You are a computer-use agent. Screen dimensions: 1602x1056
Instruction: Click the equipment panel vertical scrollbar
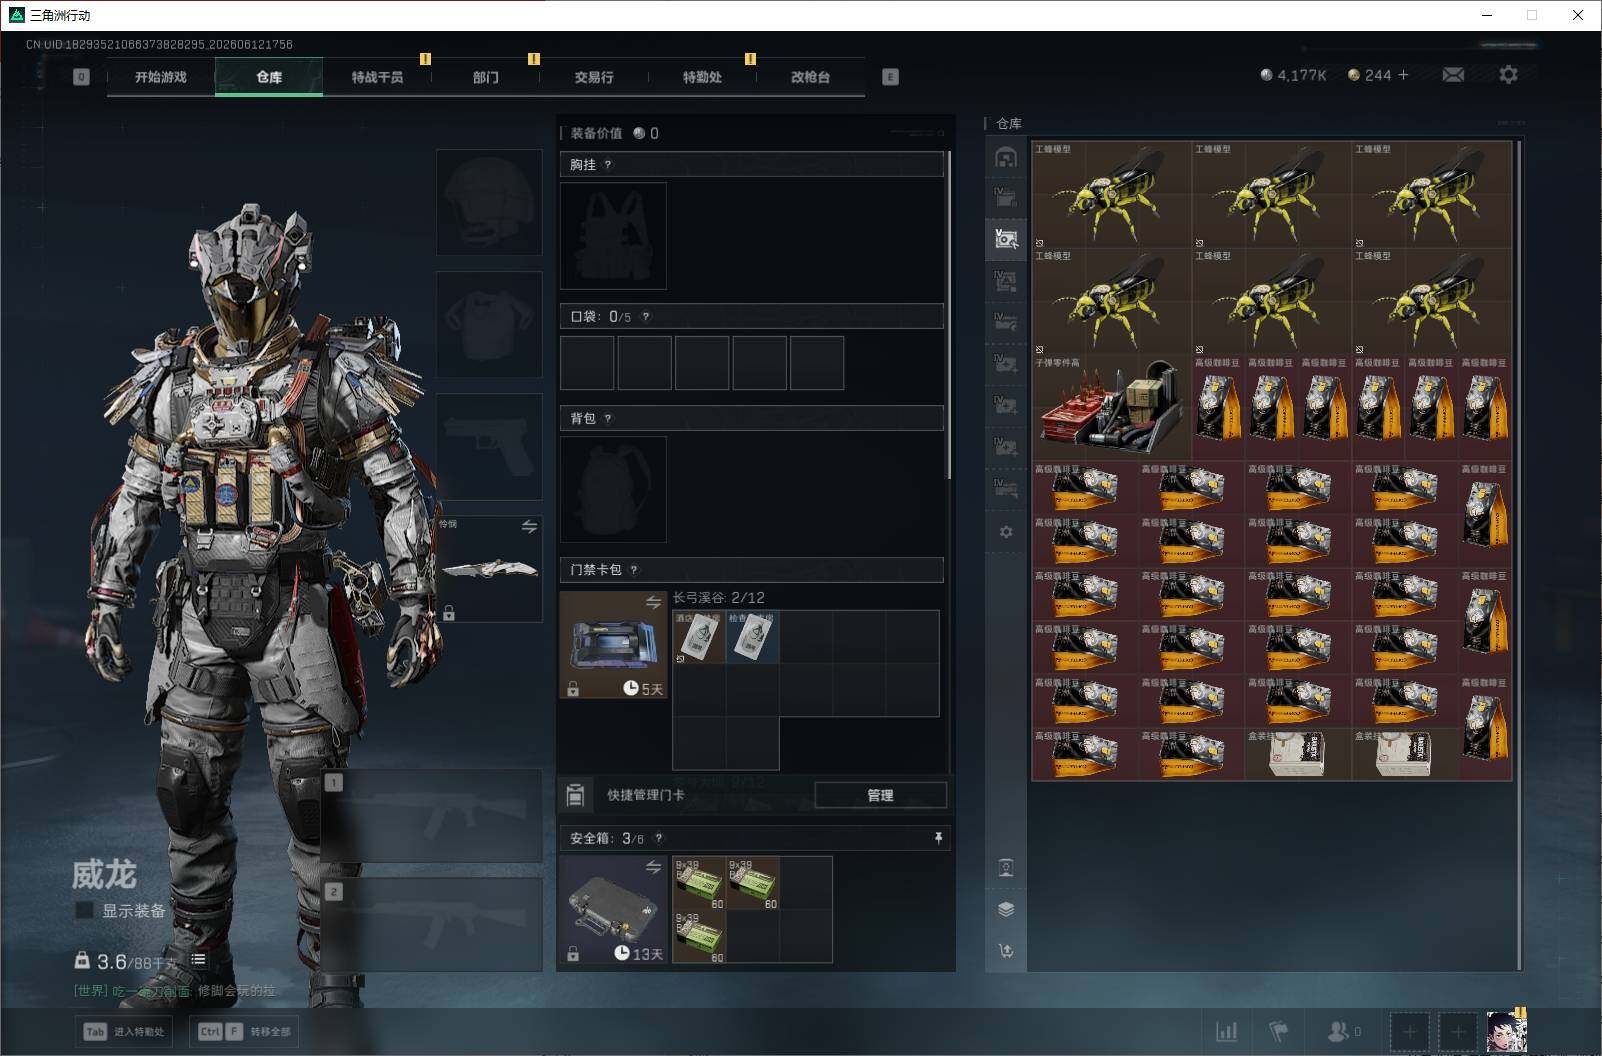point(948,315)
